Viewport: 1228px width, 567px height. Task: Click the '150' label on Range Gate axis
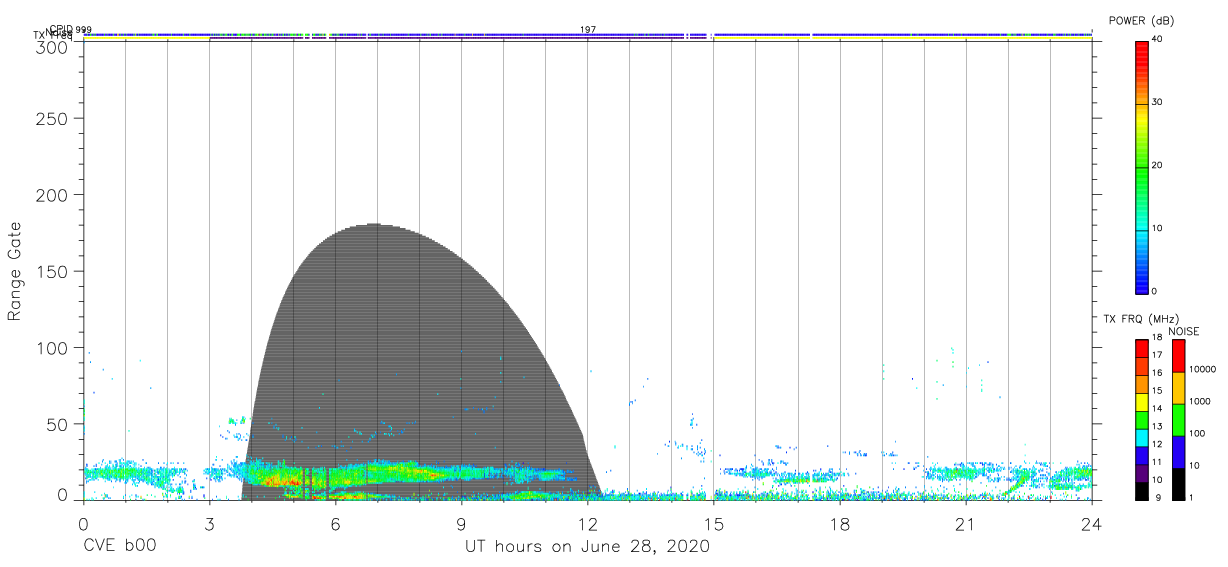point(52,271)
